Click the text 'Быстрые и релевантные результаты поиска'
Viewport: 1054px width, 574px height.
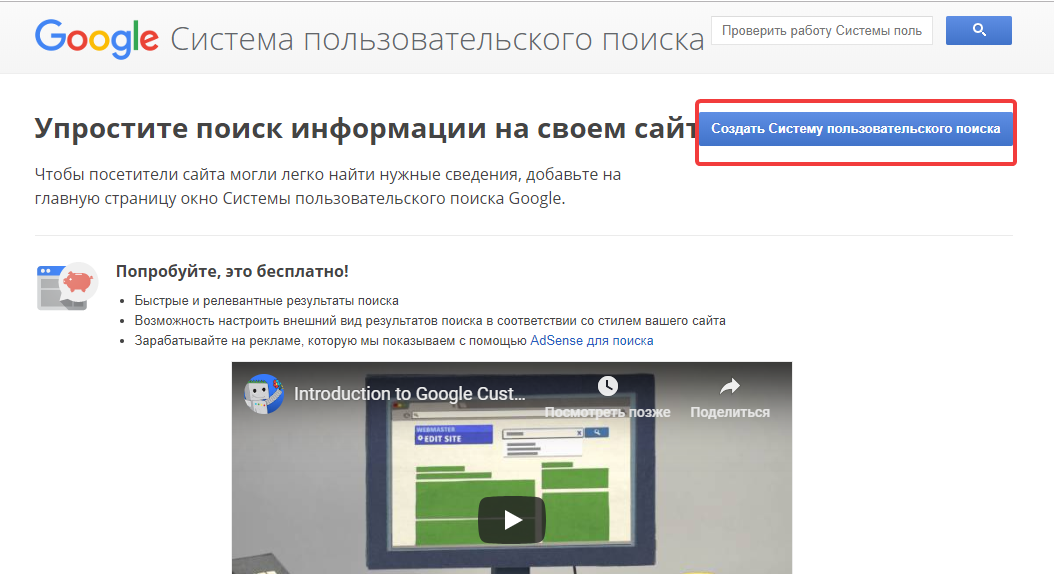pos(266,300)
